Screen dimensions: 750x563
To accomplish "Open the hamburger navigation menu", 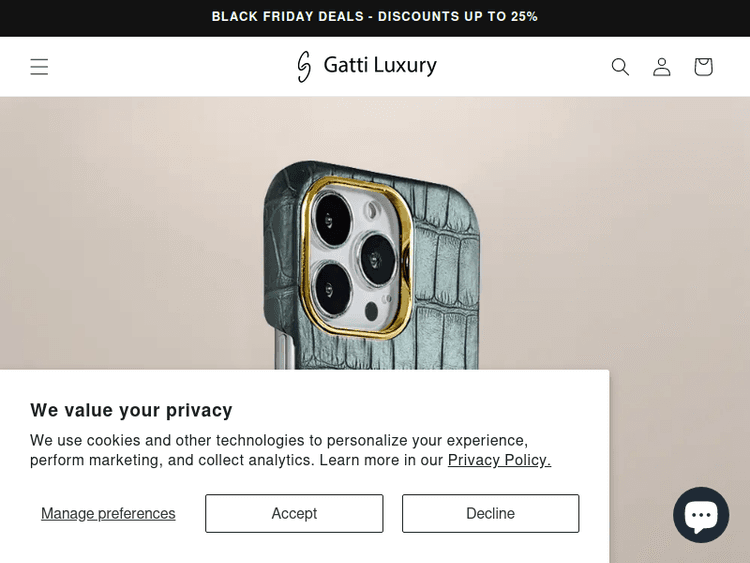I will [x=39, y=67].
